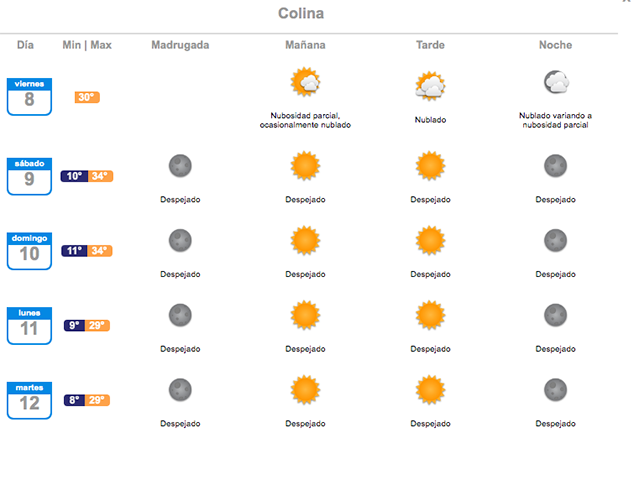Click the domingo 10 calendar icon
This screenshot has height=480, width=639.
29,251
